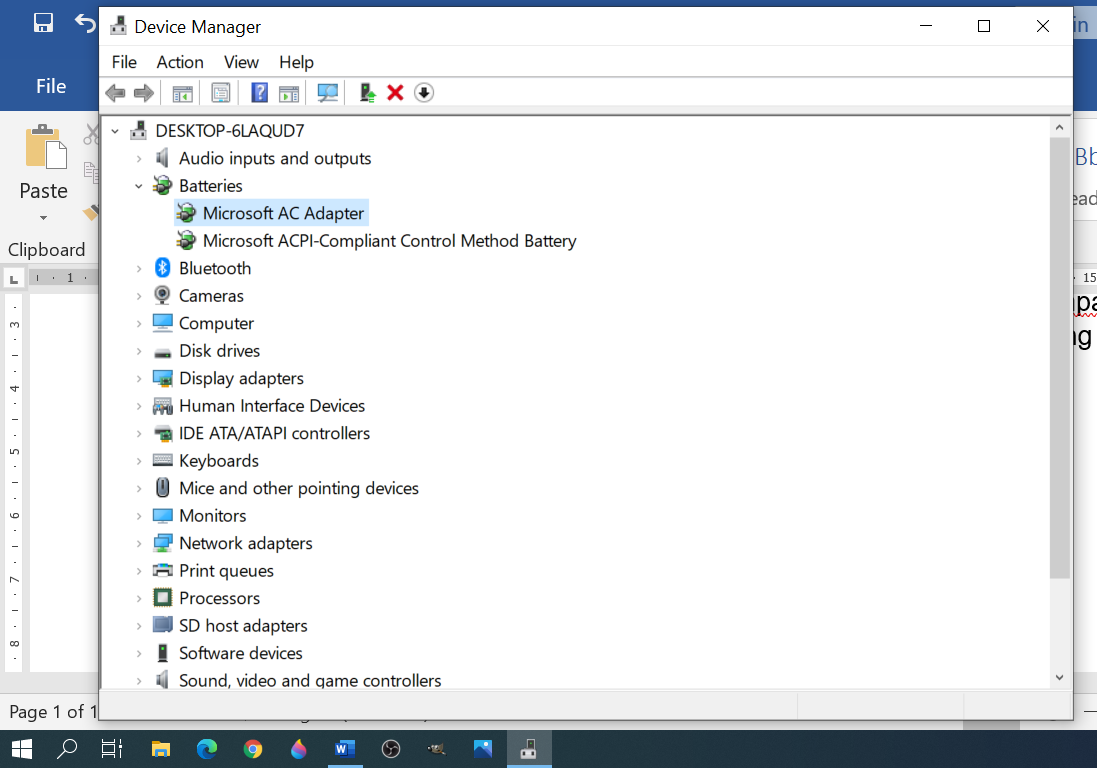The image size is (1097, 768).
Task: Click the Print queues printer icon
Action: click(x=162, y=570)
